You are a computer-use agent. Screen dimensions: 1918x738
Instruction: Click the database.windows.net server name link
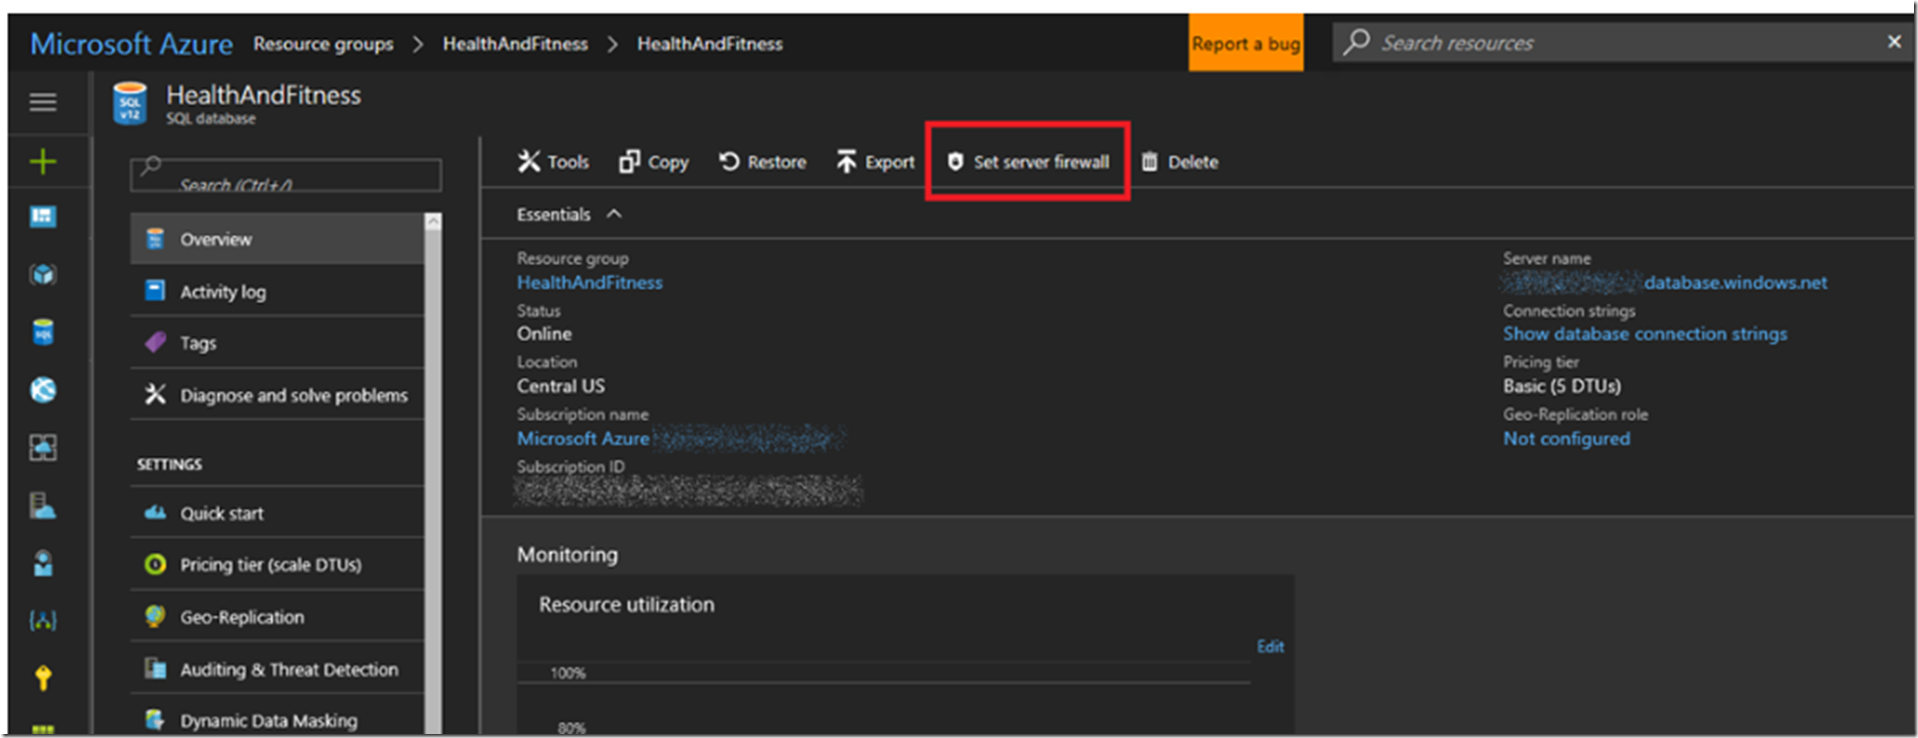1735,283
